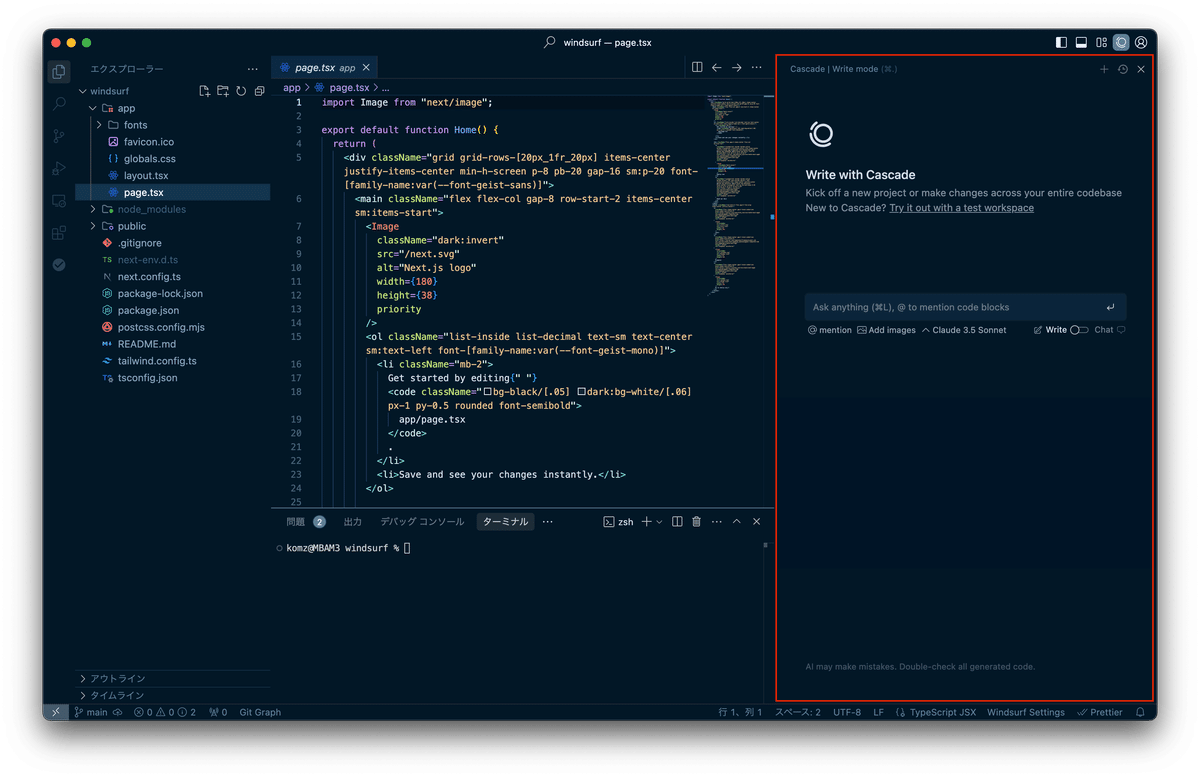This screenshot has width=1200, height=777.
Task: Create a new file in explorer
Action: tap(205, 91)
